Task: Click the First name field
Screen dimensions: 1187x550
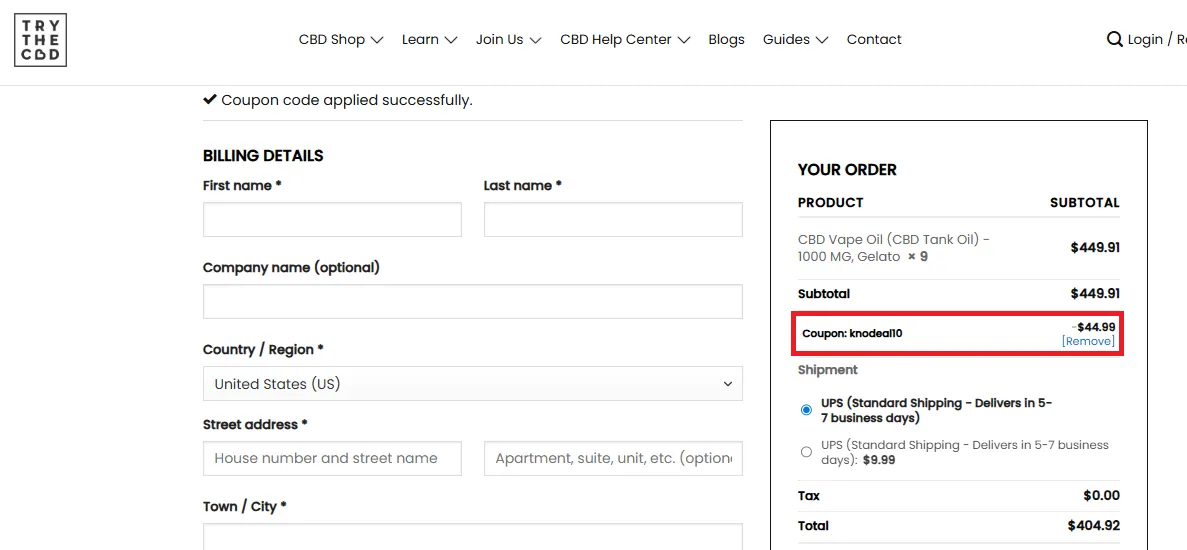Action: [x=332, y=220]
